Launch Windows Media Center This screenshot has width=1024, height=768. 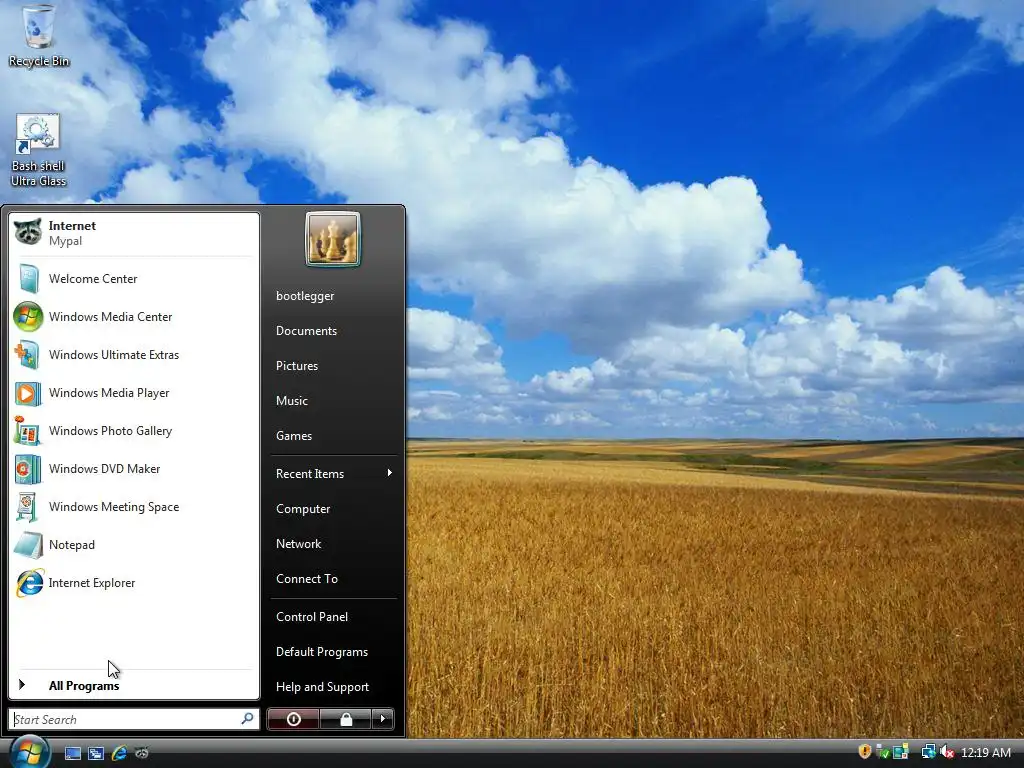tap(134, 317)
